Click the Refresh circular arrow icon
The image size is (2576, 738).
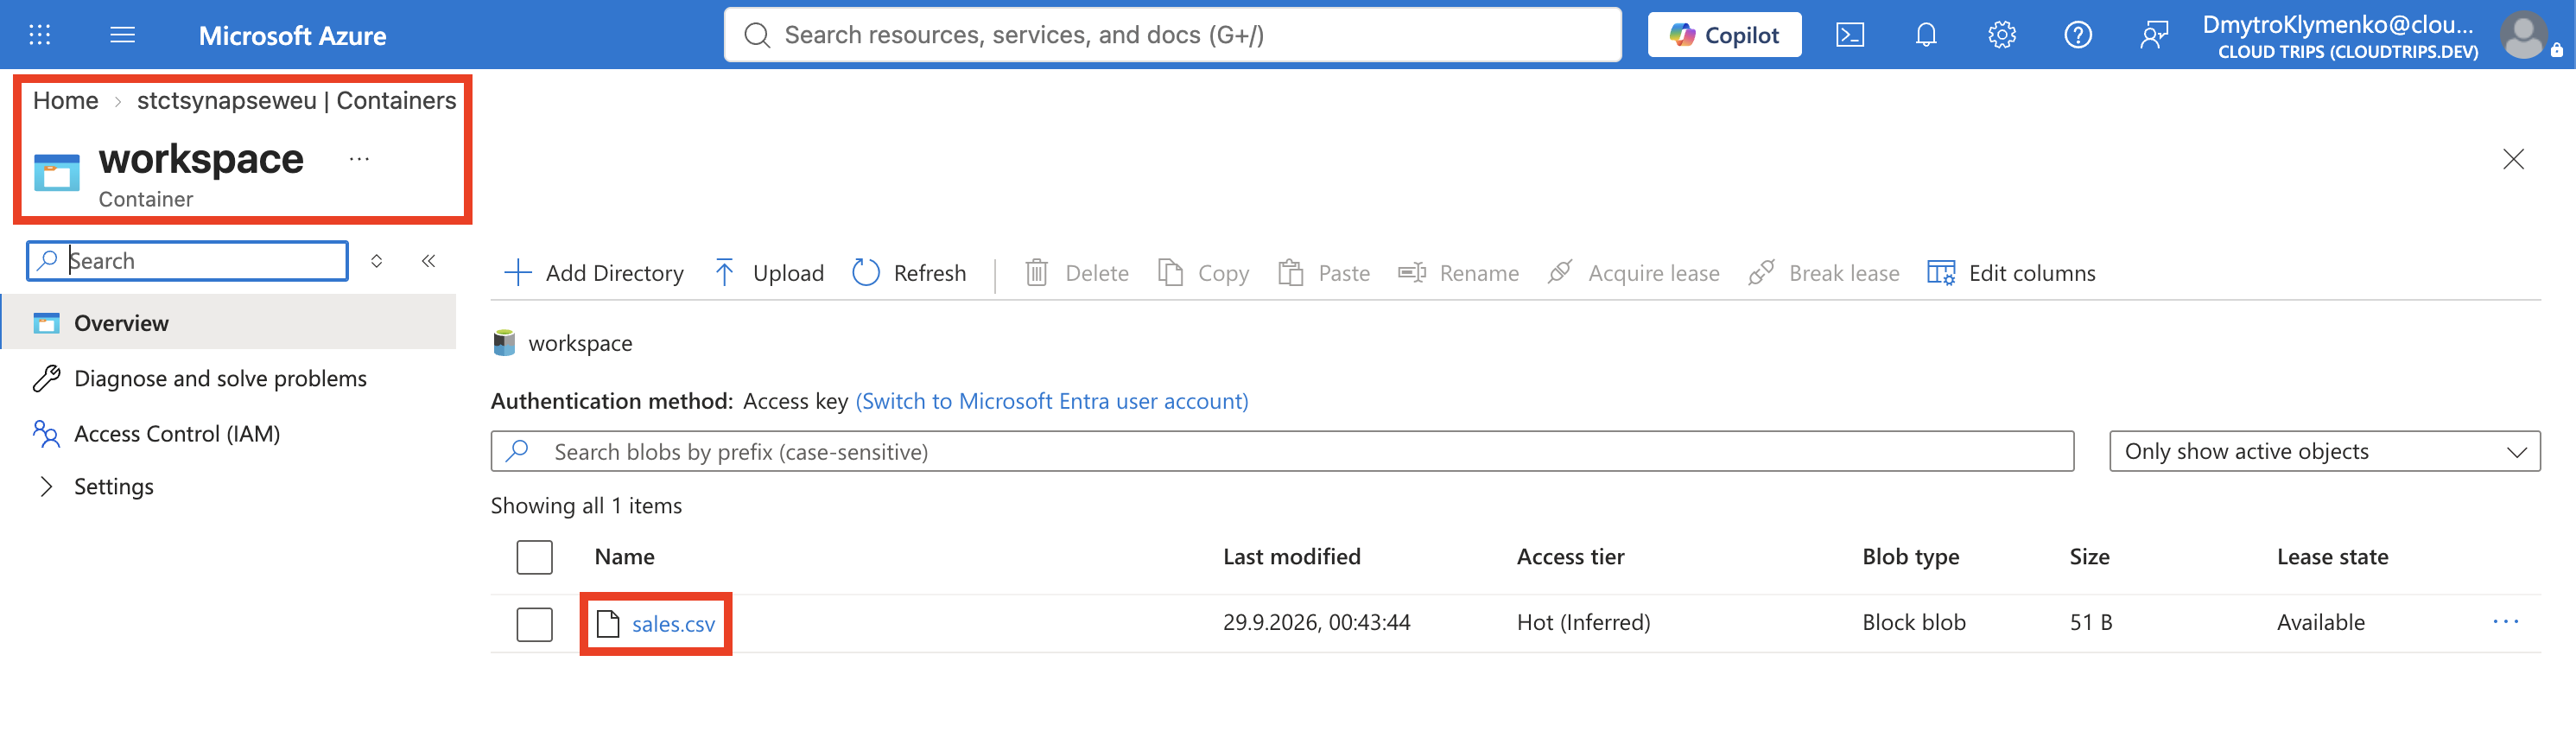coord(865,273)
